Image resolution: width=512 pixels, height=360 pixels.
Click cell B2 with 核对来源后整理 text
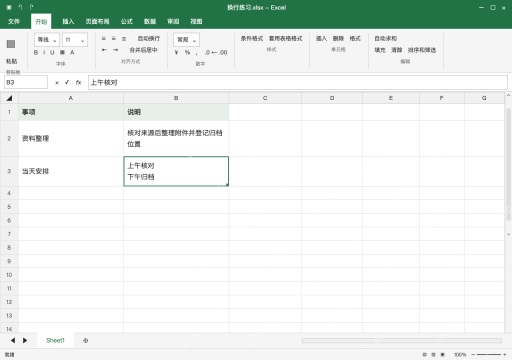(x=176, y=138)
